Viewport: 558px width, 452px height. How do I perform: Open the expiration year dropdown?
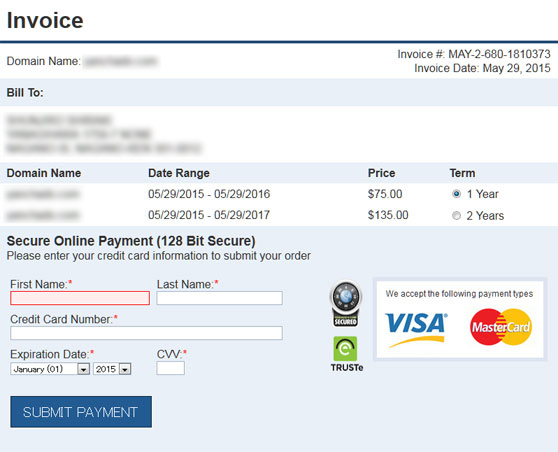[112, 369]
